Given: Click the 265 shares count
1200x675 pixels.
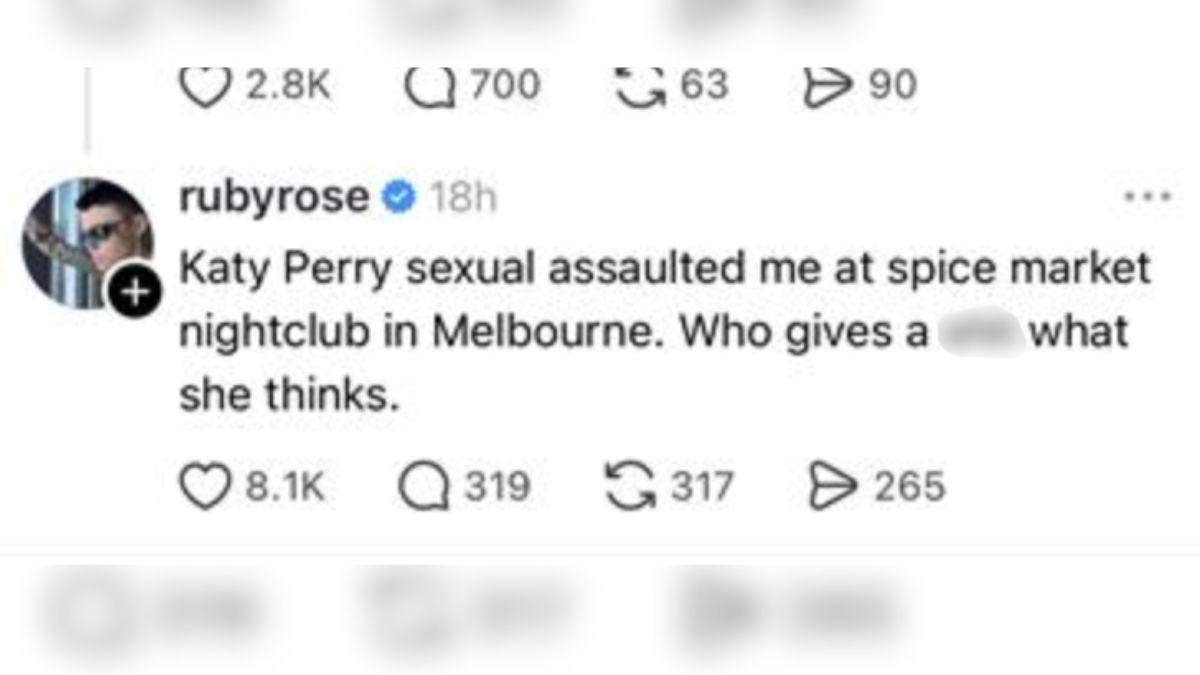Looking at the screenshot, I should [909, 487].
